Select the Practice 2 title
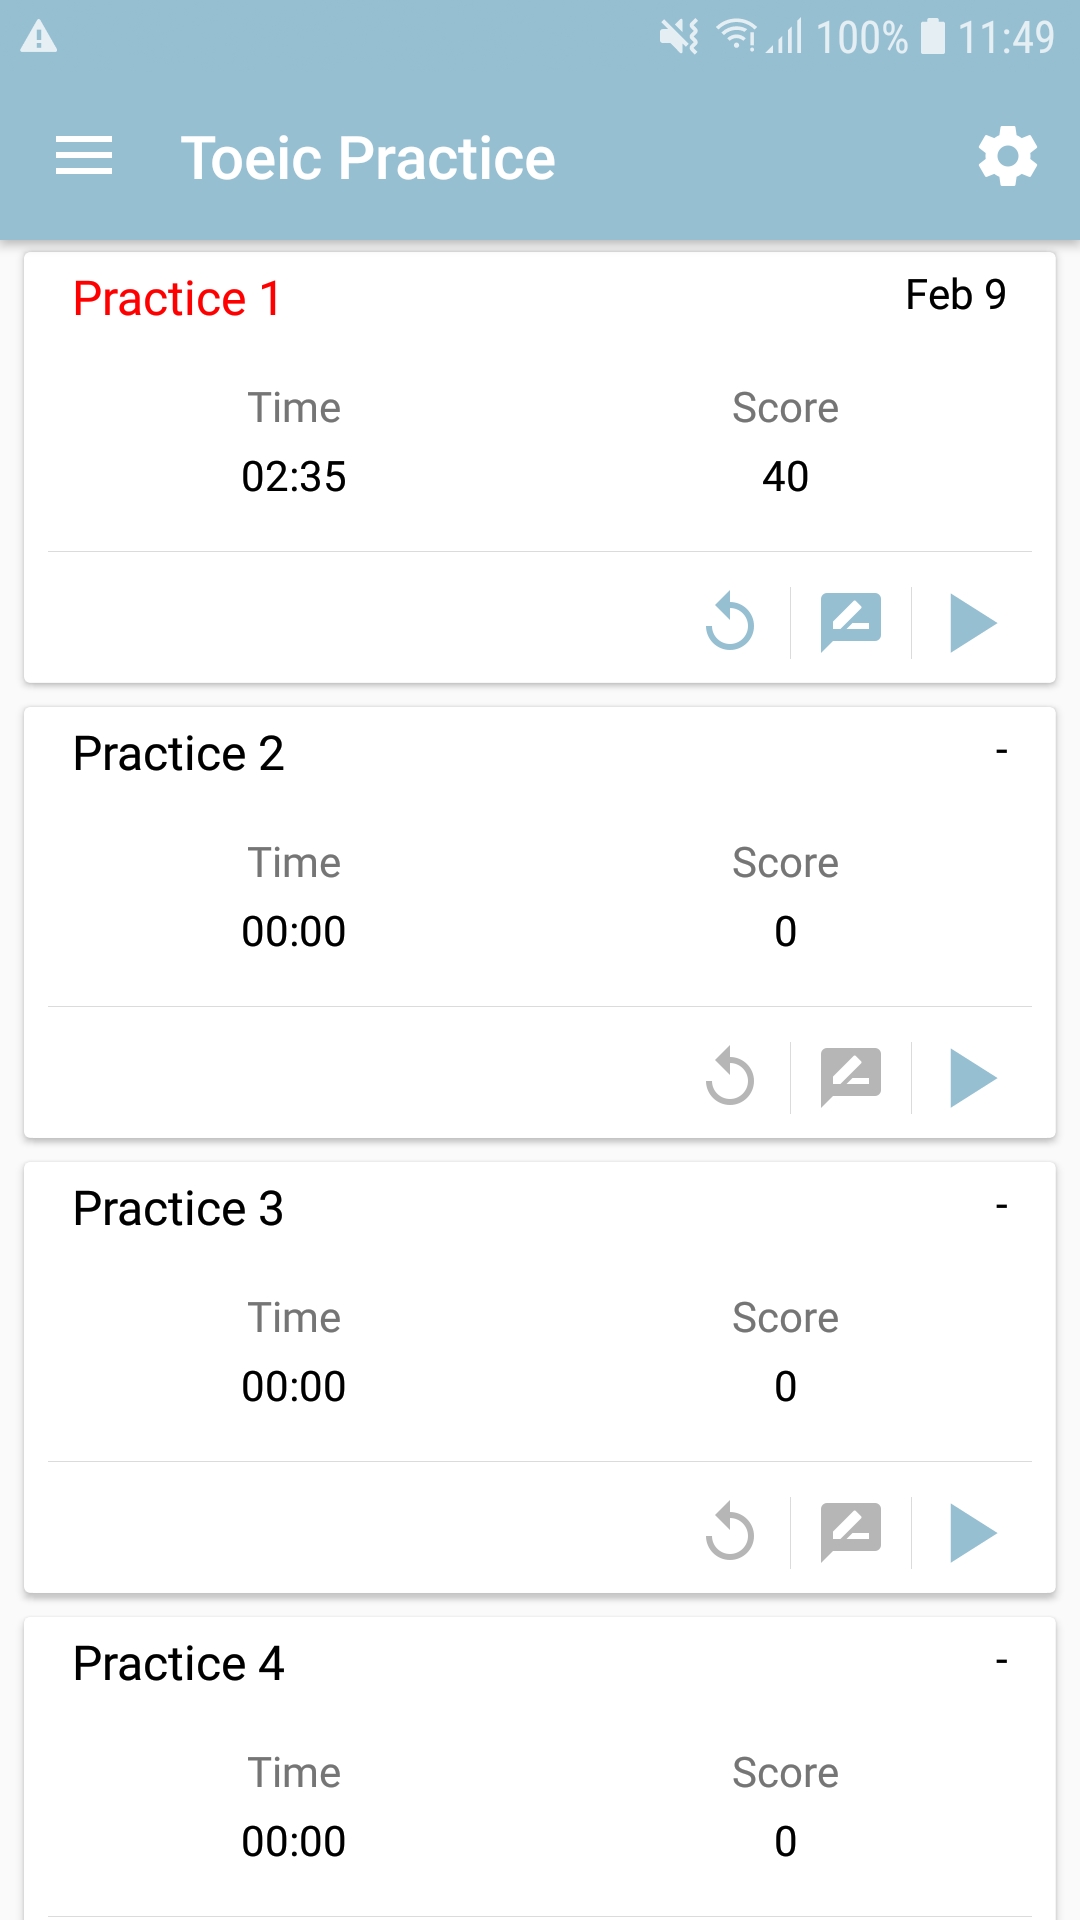The height and width of the screenshot is (1920, 1080). 179,754
